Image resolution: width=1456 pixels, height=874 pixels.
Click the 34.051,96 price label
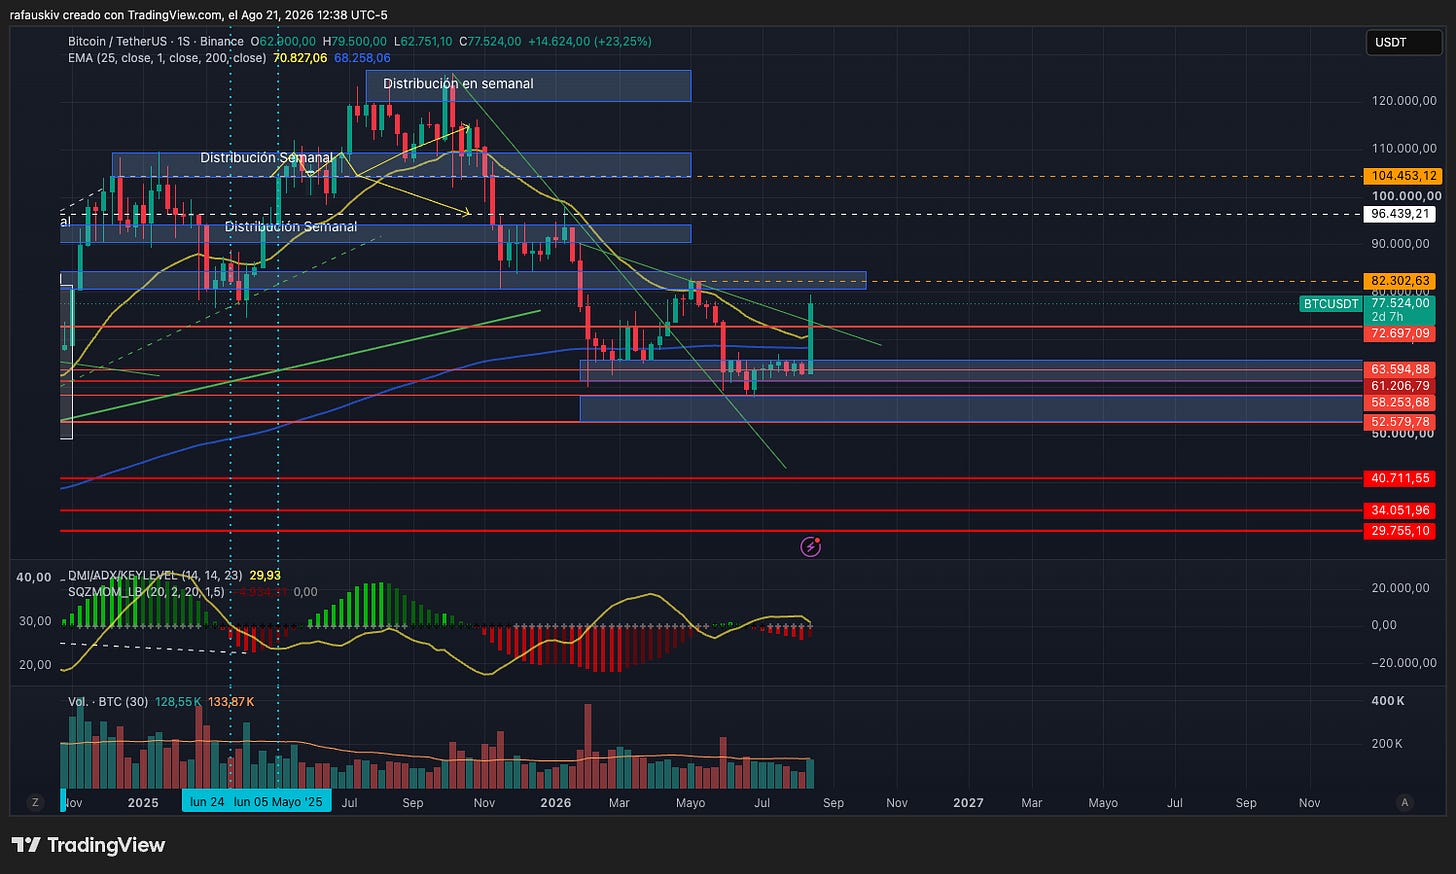coord(1400,511)
